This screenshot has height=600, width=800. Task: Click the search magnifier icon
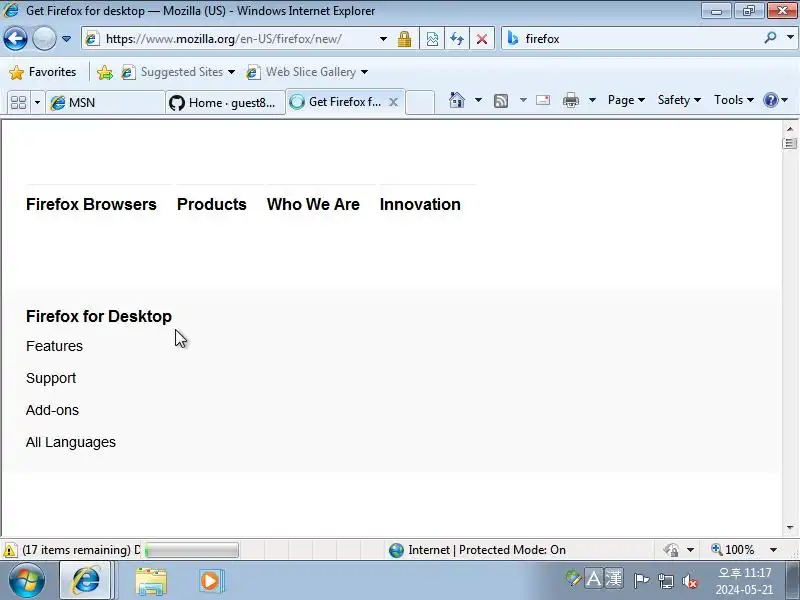coord(770,38)
